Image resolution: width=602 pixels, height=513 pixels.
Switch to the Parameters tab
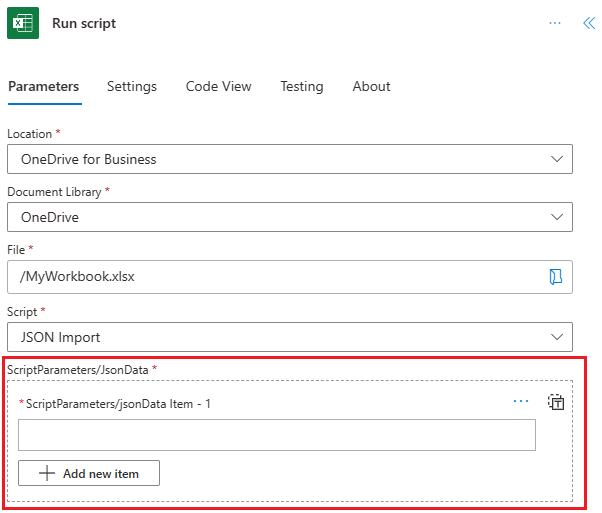point(44,86)
